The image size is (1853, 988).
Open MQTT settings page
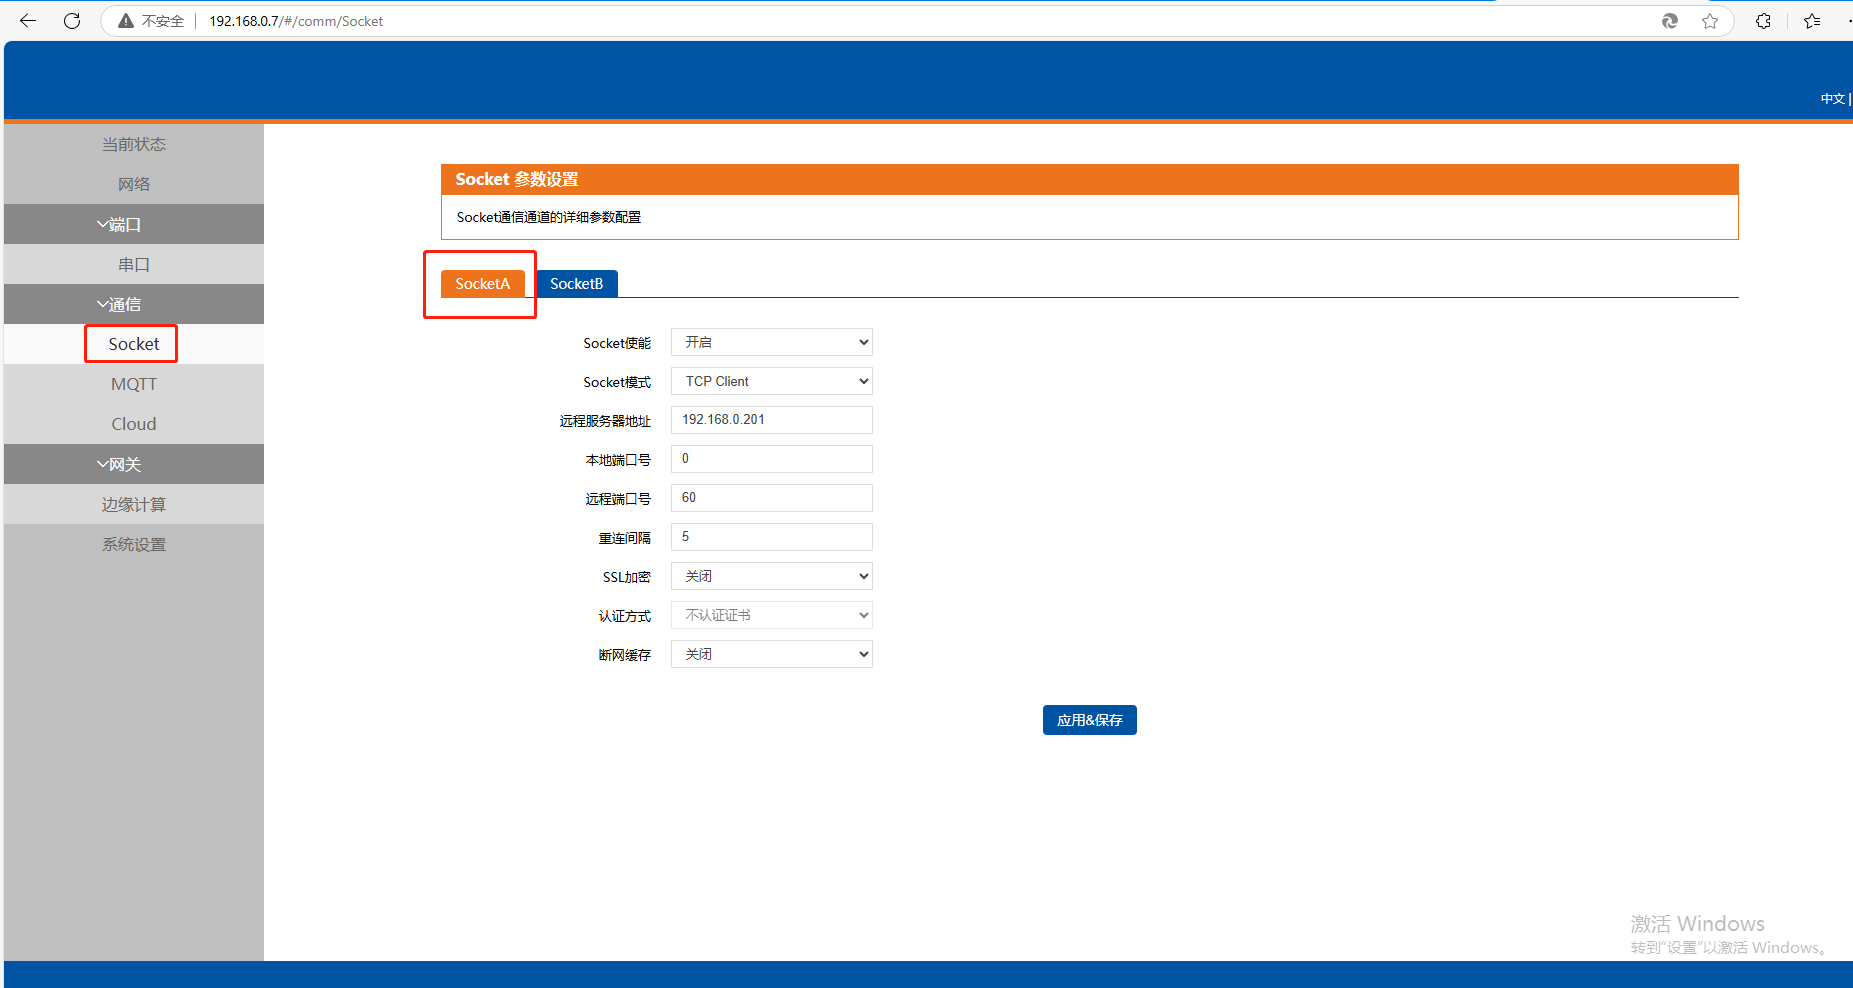(134, 384)
